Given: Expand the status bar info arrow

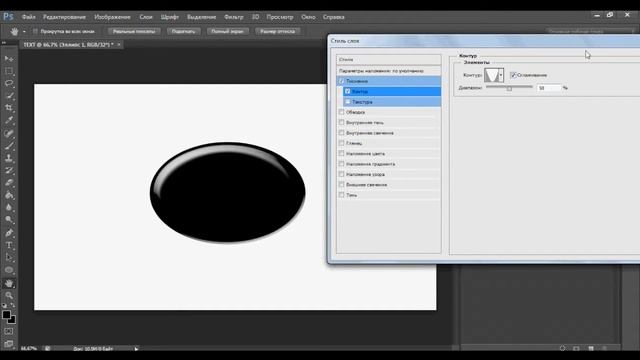Looking at the screenshot, I should [x=136, y=349].
